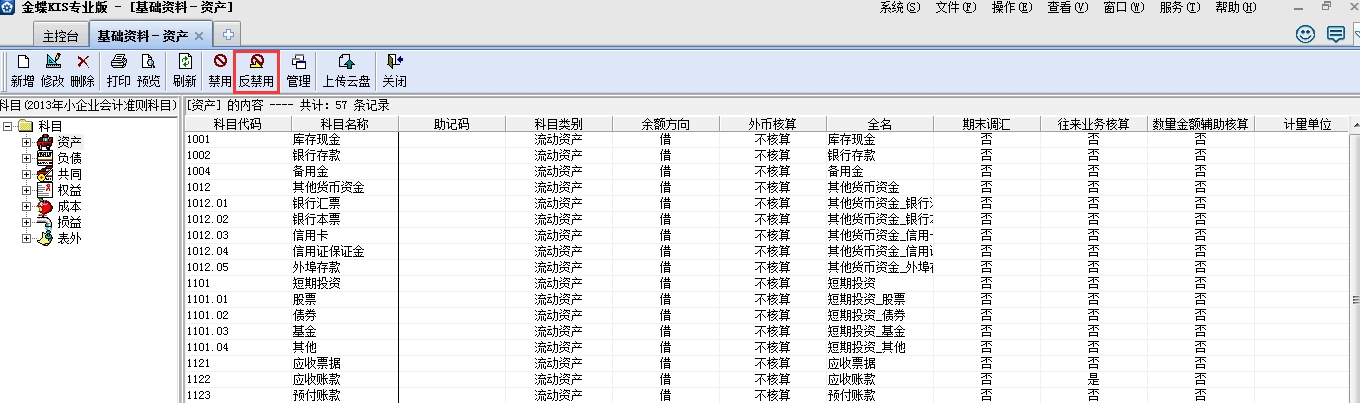Select the 损益 category in tree
This screenshot has height=403, width=1360.
click(x=69, y=222)
